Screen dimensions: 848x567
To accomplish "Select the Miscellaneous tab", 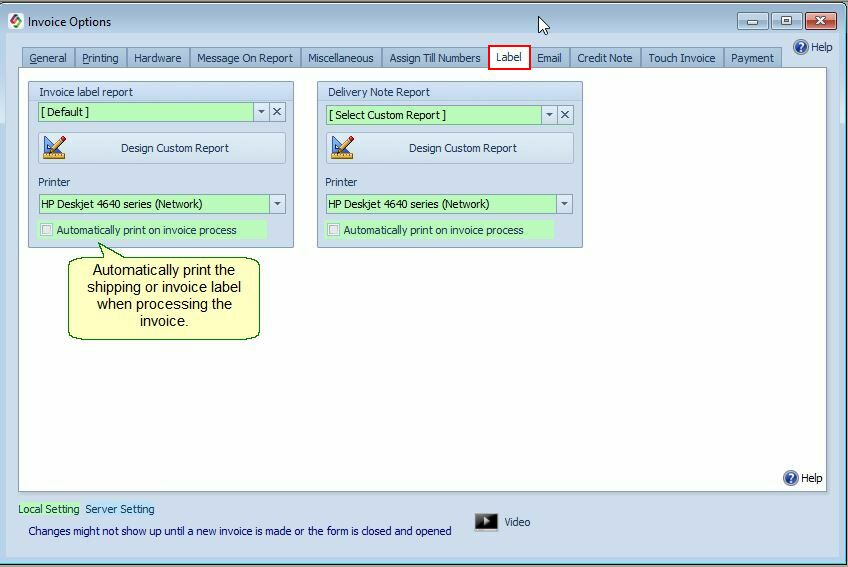I will pos(341,58).
